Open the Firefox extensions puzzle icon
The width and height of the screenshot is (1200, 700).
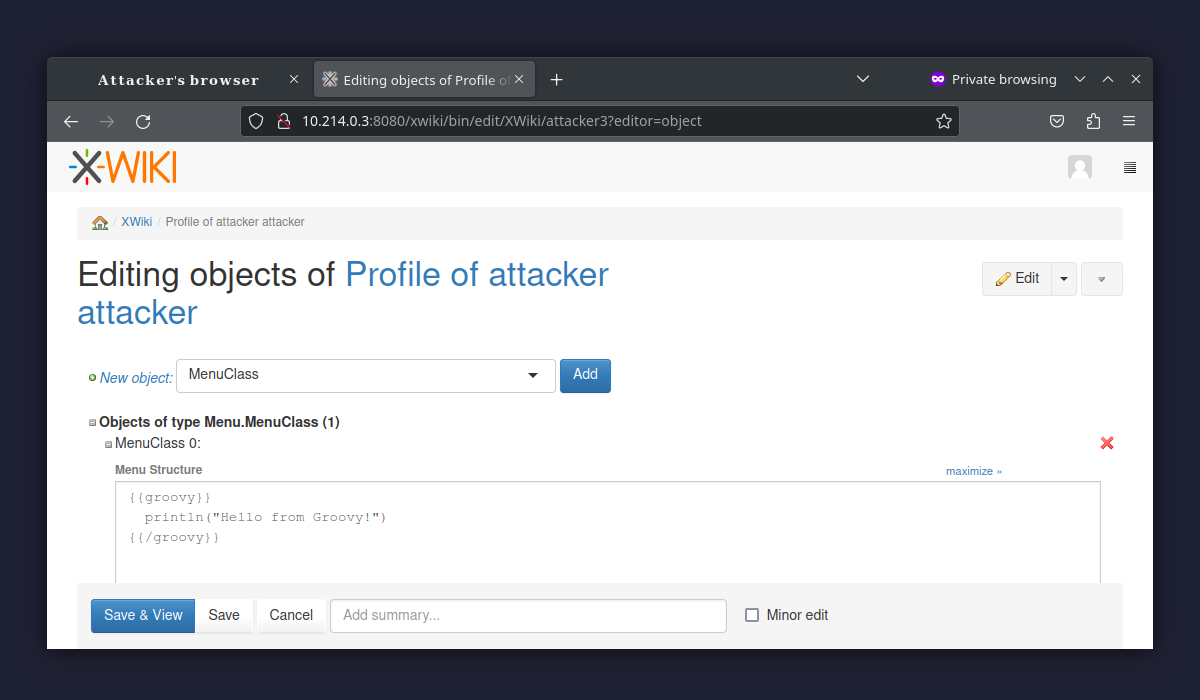point(1093,120)
